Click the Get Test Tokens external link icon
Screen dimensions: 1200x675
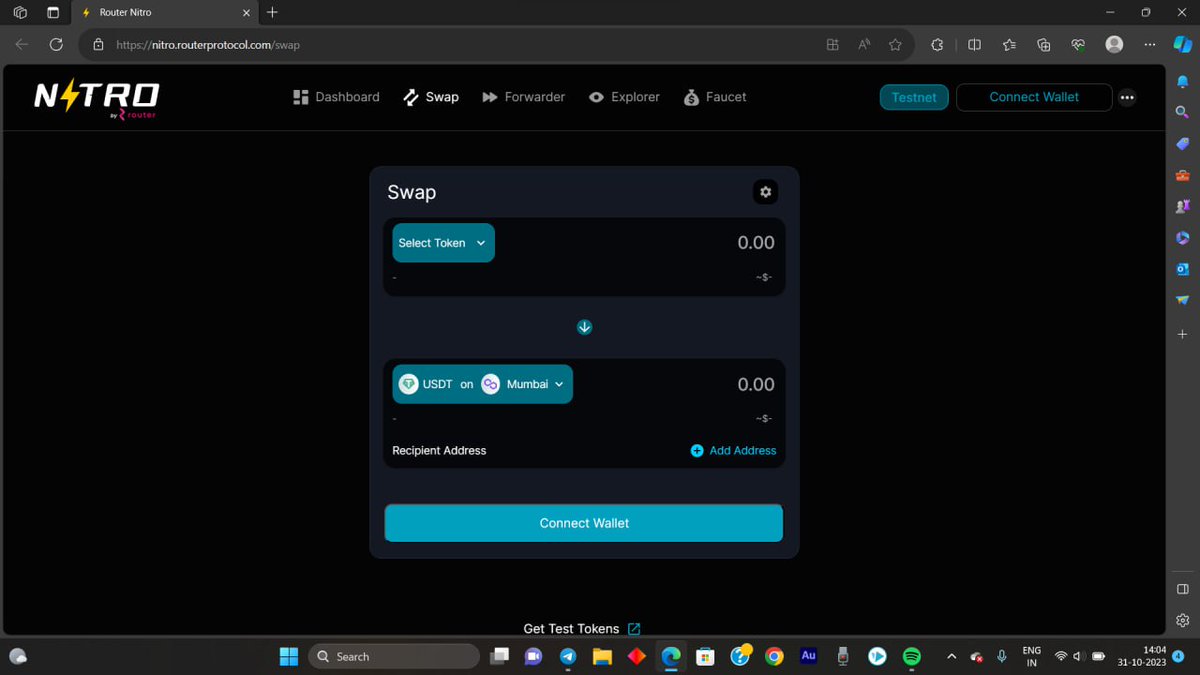634,629
